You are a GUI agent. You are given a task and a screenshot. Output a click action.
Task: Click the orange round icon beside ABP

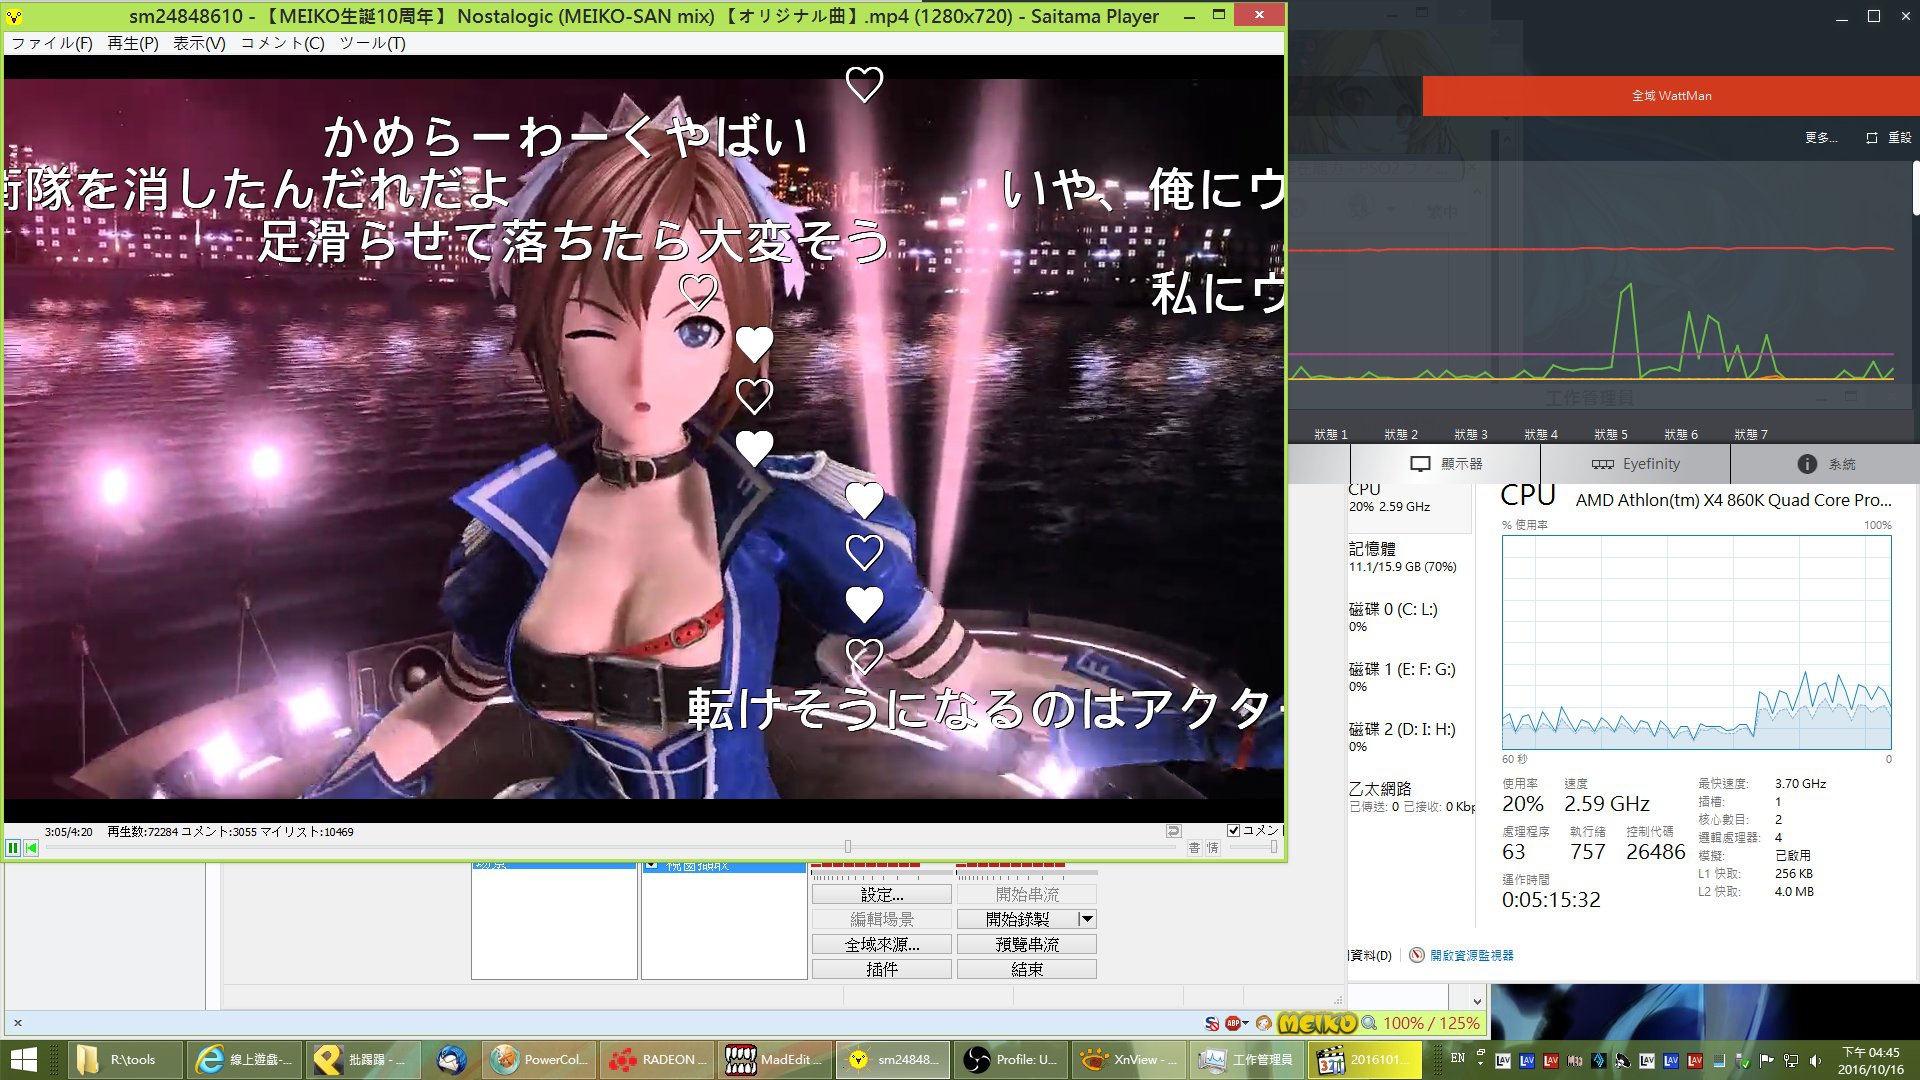pyautogui.click(x=1264, y=1023)
